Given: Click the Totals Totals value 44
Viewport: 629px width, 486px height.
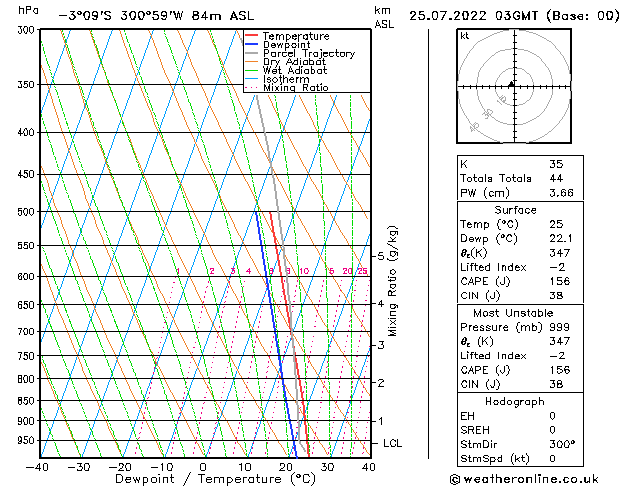Looking at the screenshot, I should click(x=556, y=178).
